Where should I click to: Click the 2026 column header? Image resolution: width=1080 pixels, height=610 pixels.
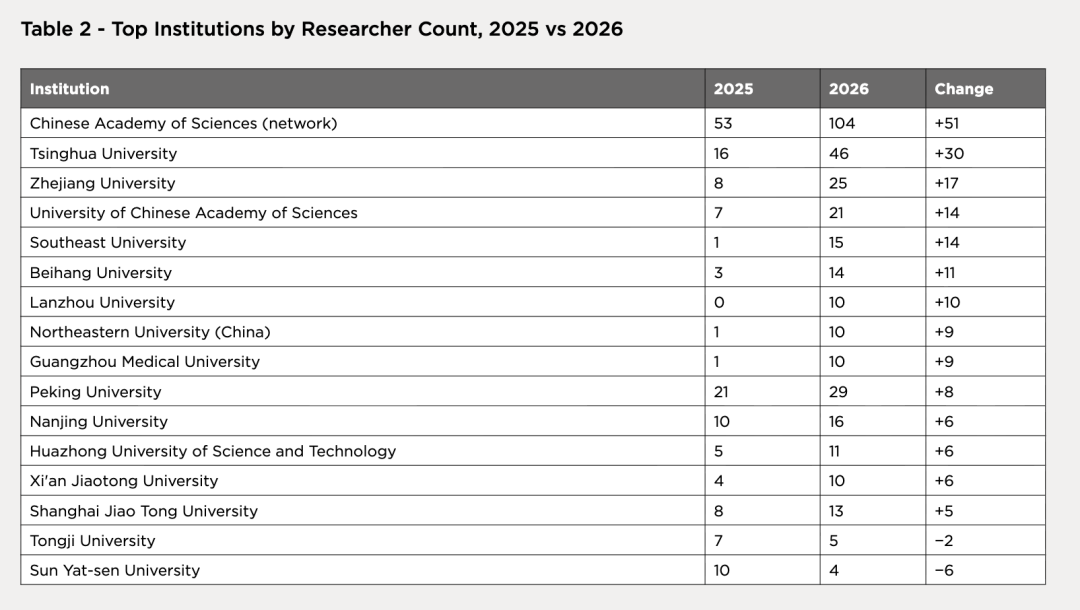873,88
